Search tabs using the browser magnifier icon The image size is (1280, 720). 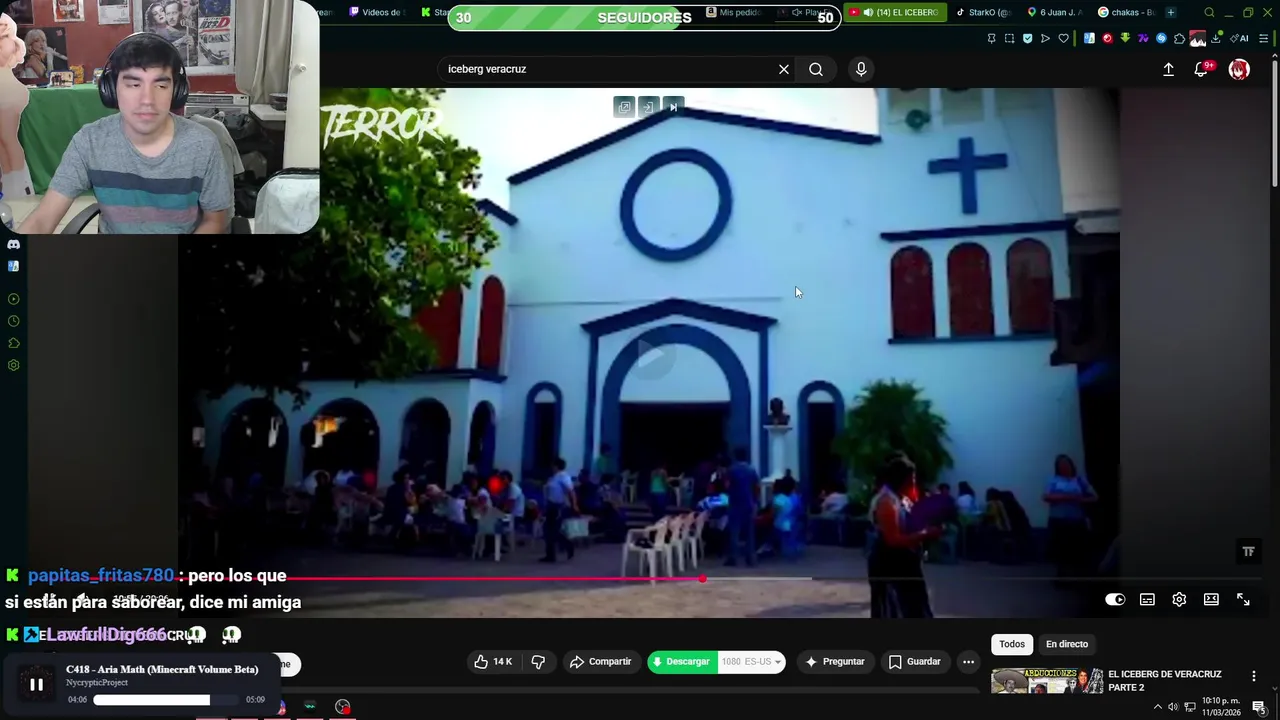tap(1209, 12)
